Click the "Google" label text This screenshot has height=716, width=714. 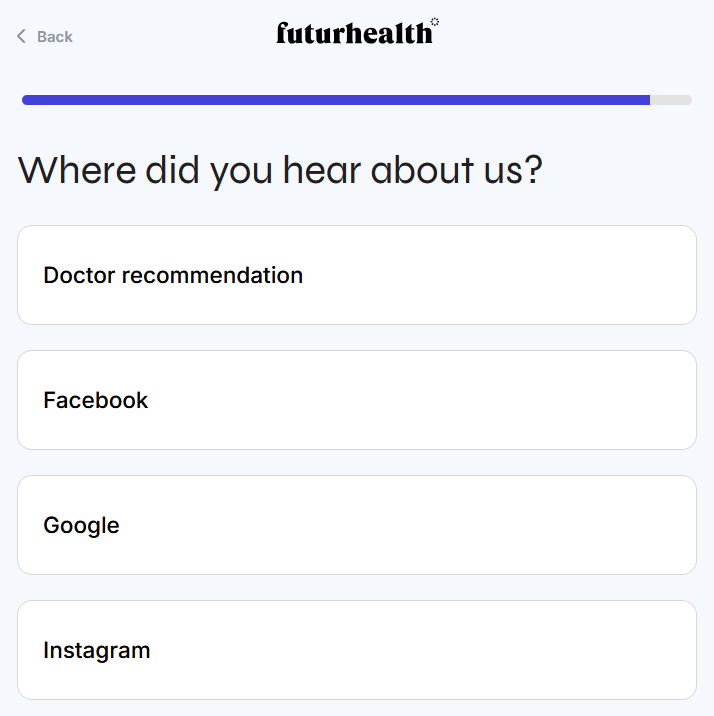[x=81, y=525]
